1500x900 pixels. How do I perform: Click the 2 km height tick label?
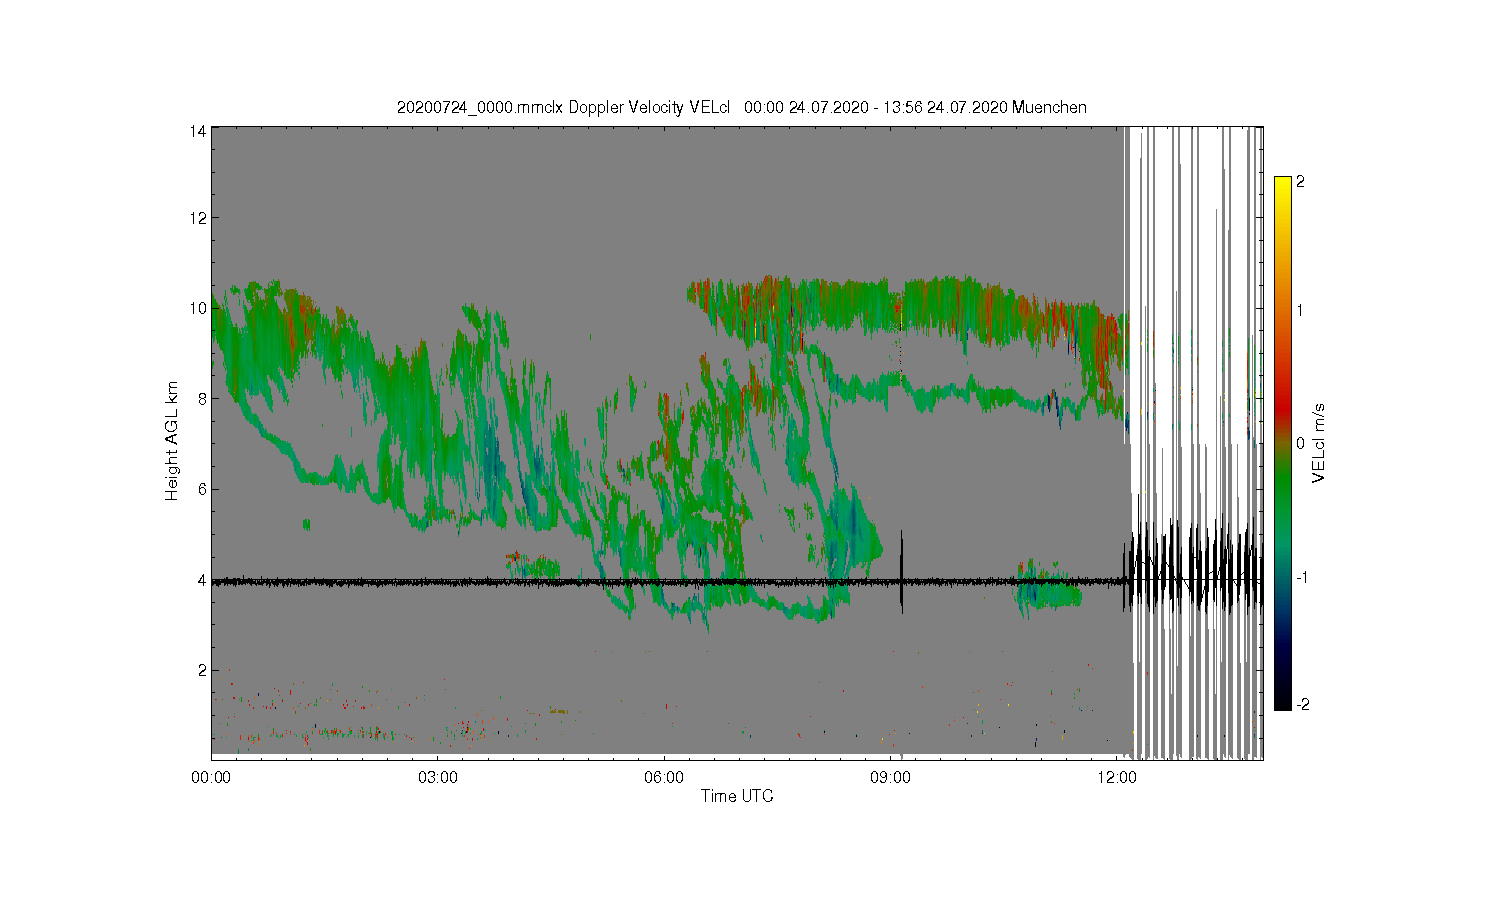point(203,670)
